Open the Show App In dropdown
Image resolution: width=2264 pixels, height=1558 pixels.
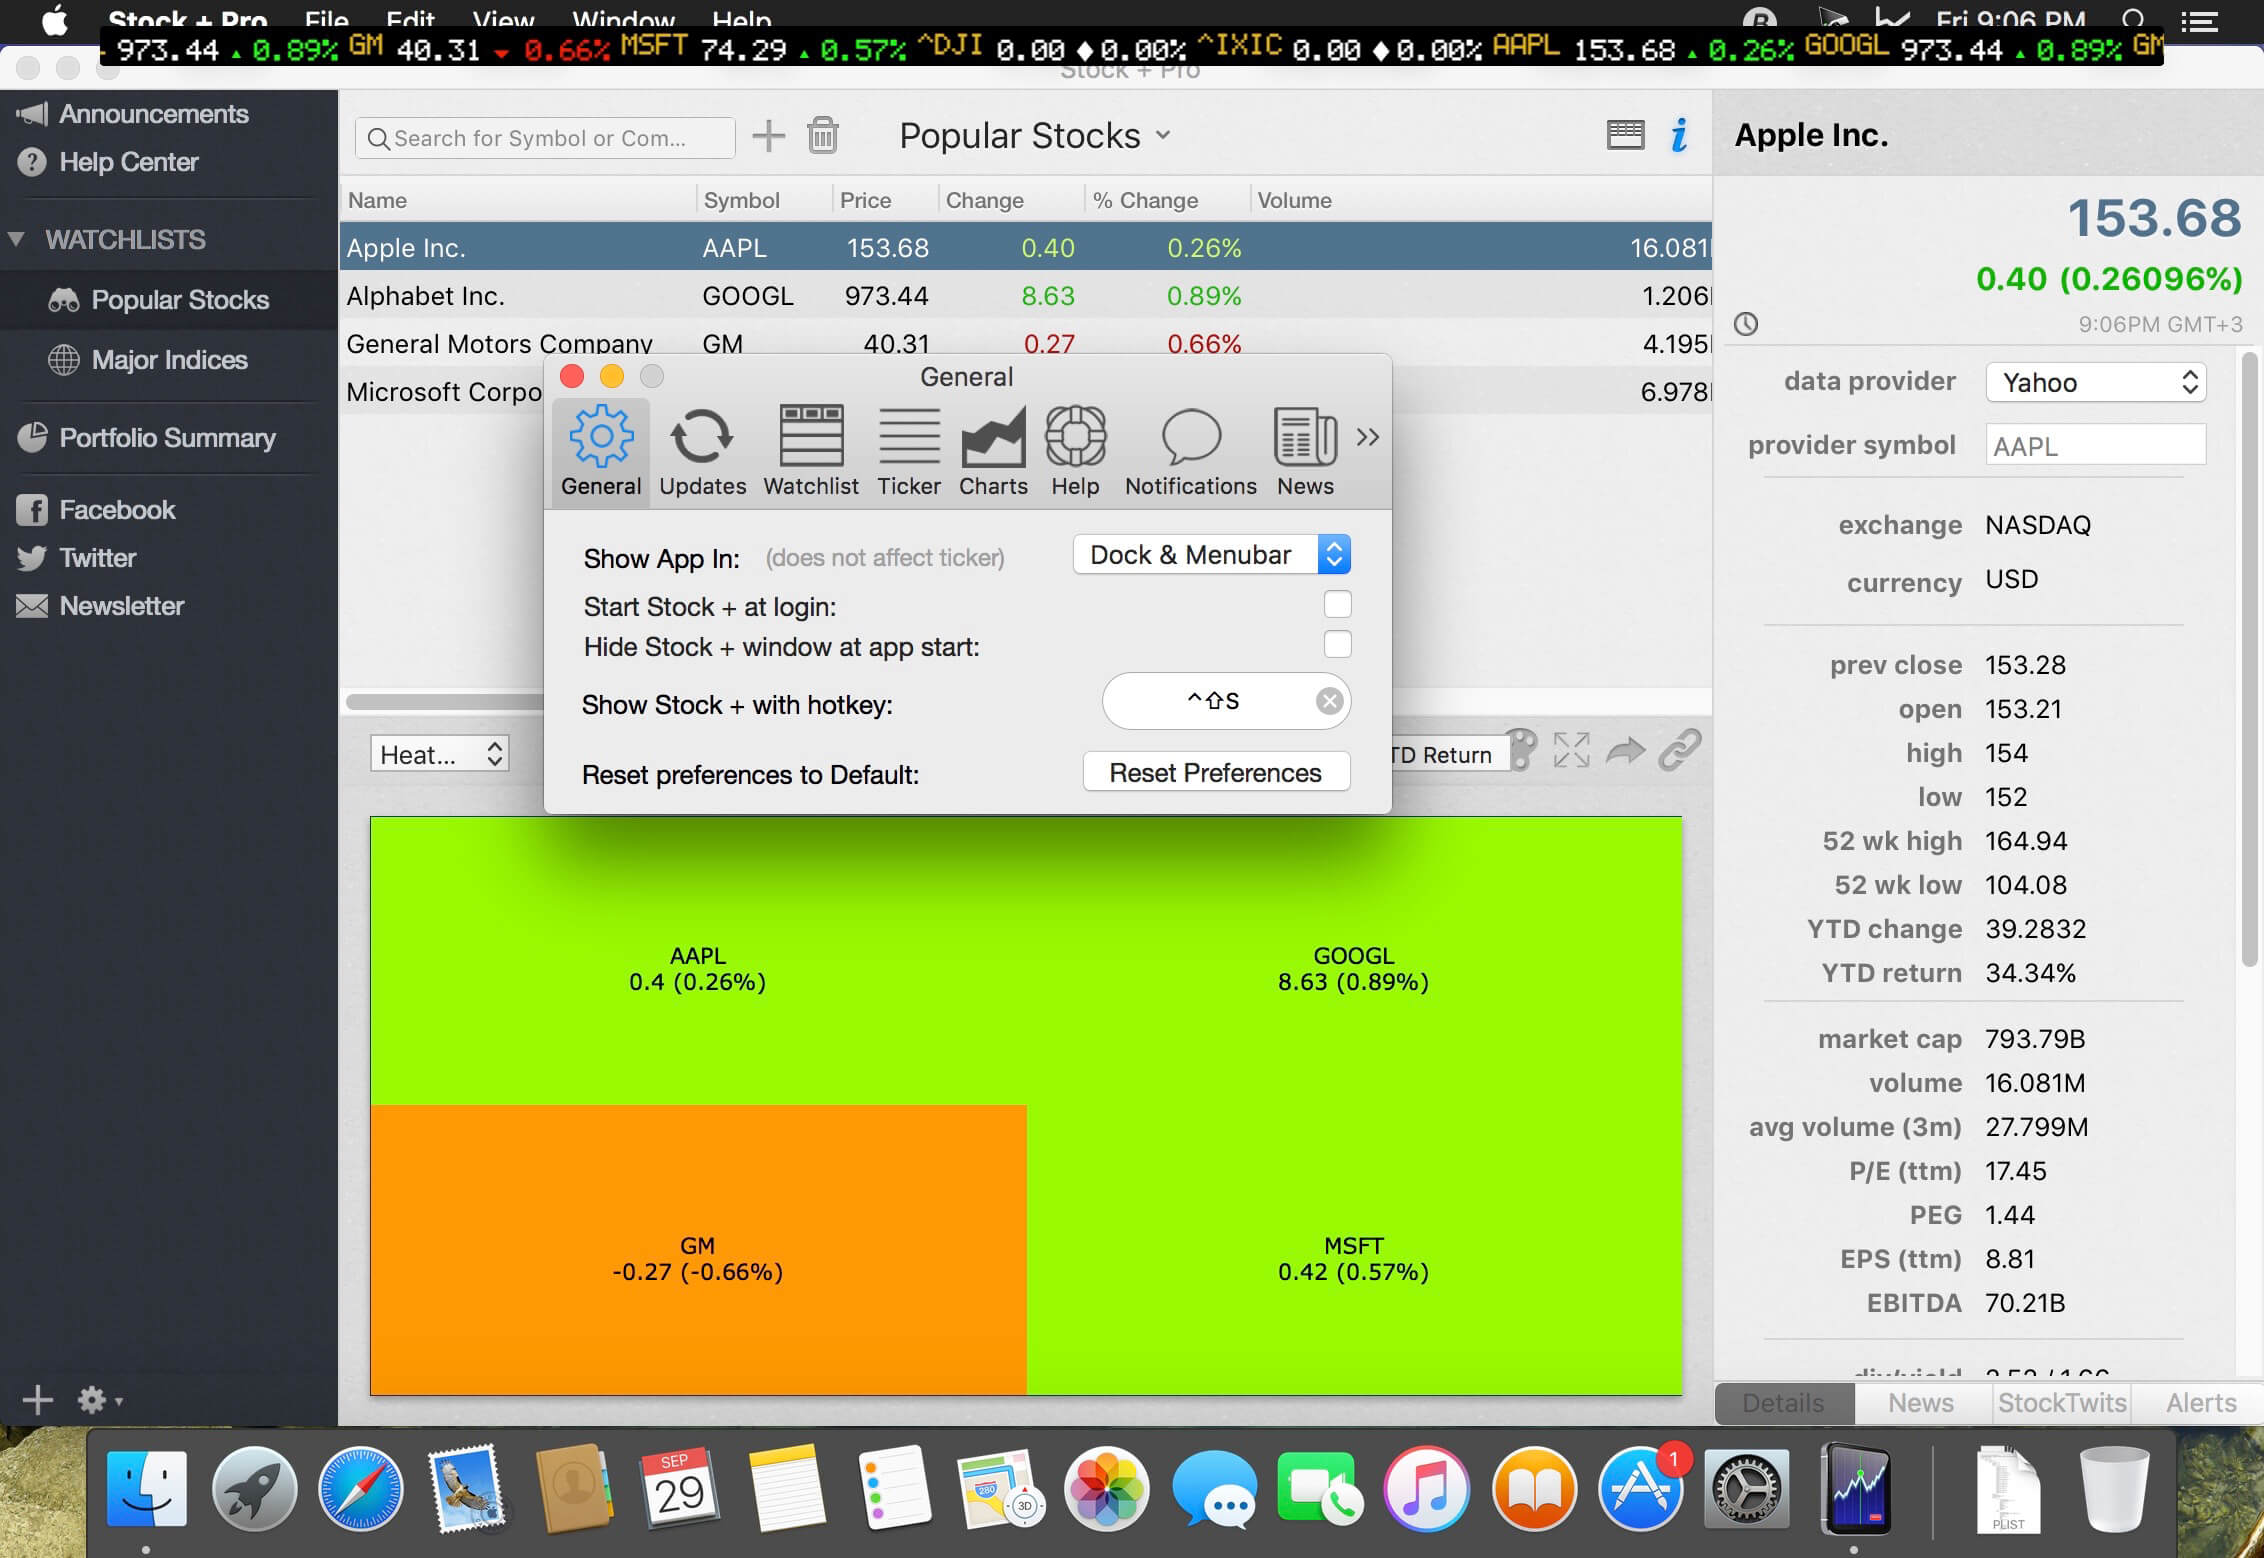pyautogui.click(x=1211, y=555)
